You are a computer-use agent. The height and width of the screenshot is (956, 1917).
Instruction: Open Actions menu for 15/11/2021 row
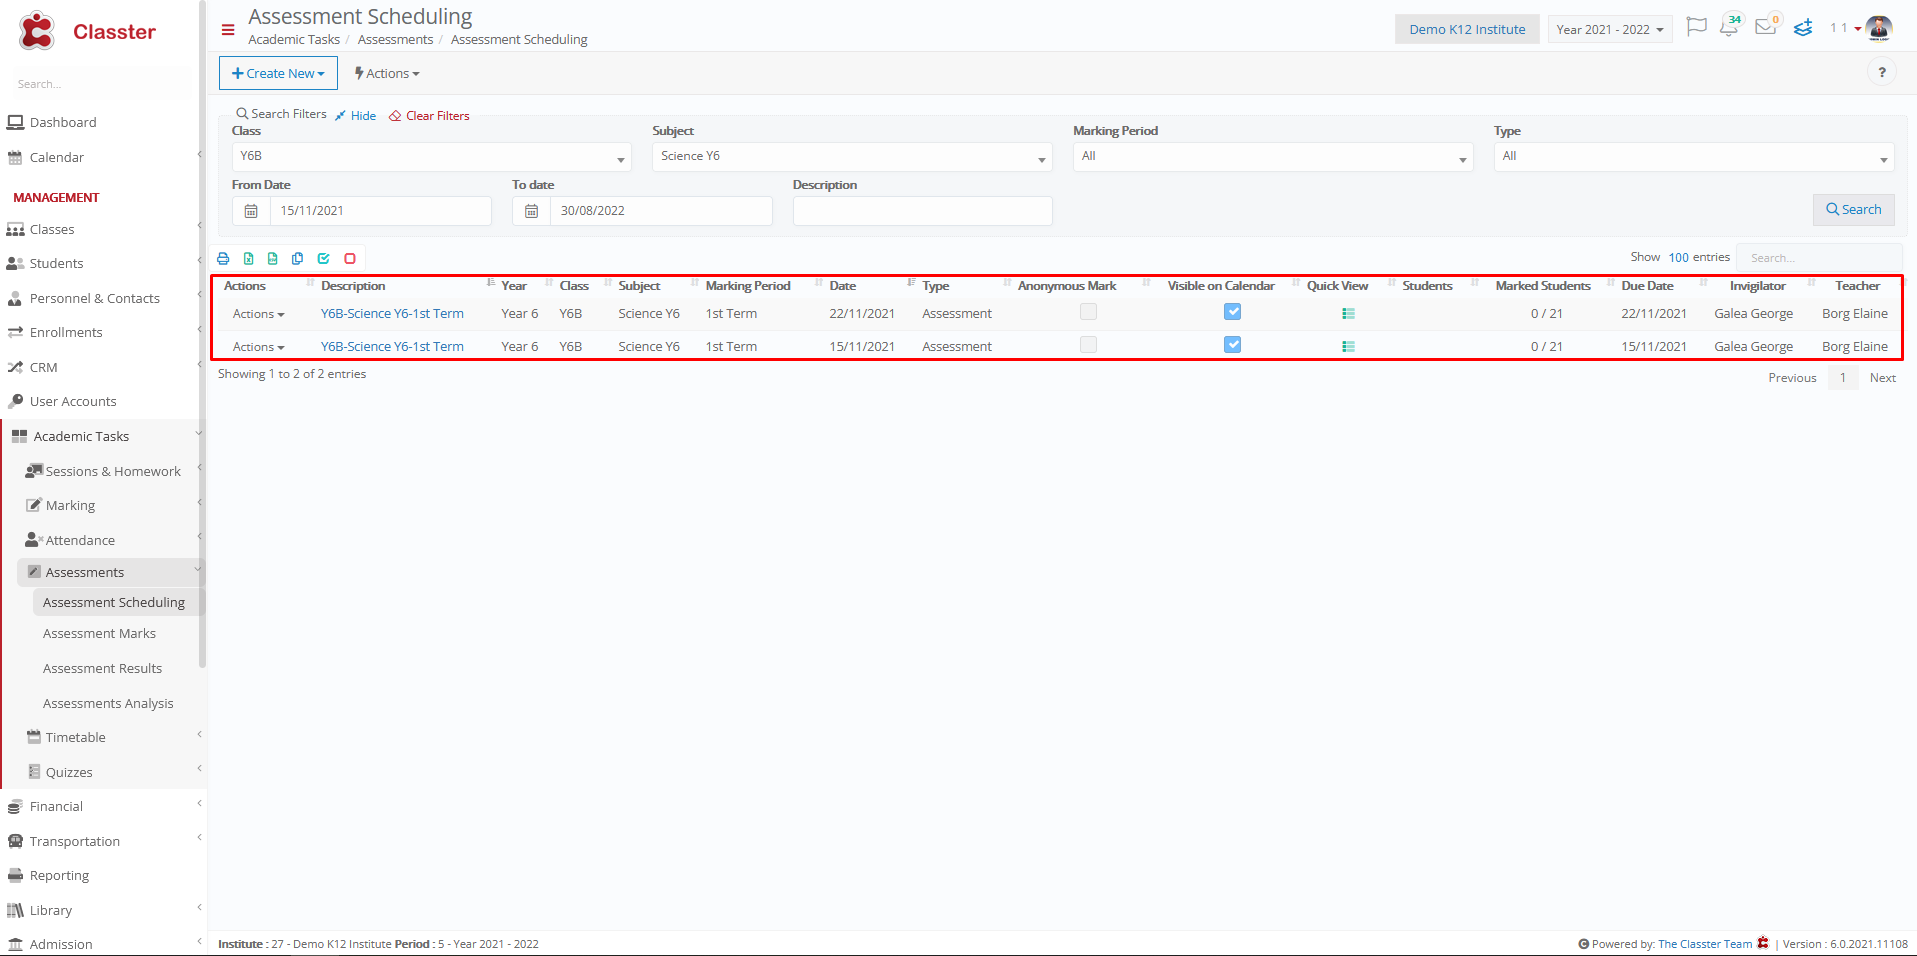coord(258,347)
